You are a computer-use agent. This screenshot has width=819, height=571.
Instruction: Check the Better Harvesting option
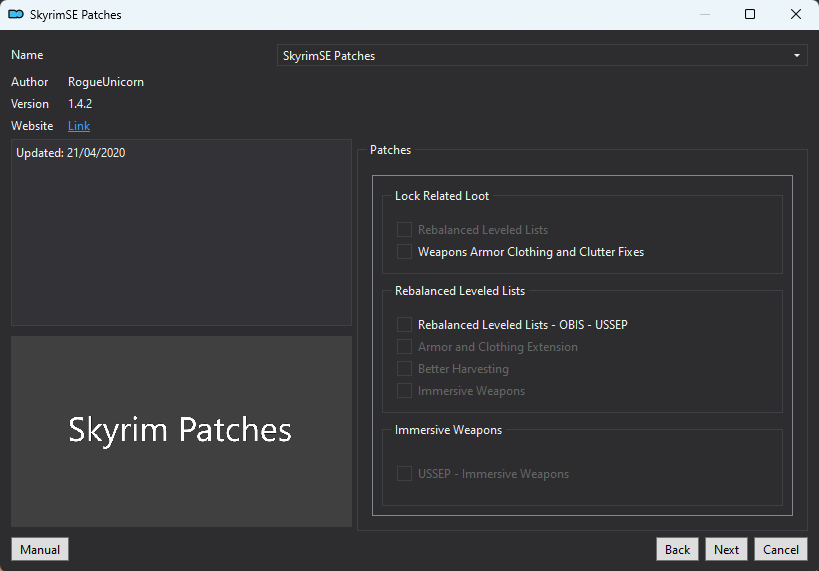(404, 368)
